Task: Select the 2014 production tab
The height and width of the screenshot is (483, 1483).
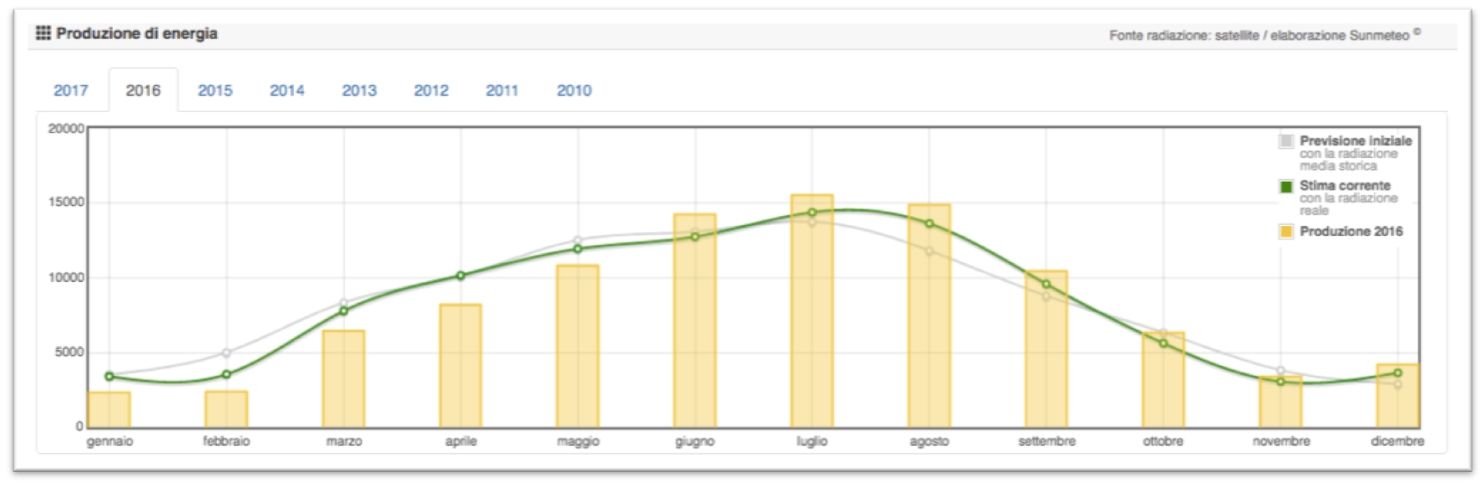Action: pyautogui.click(x=287, y=90)
